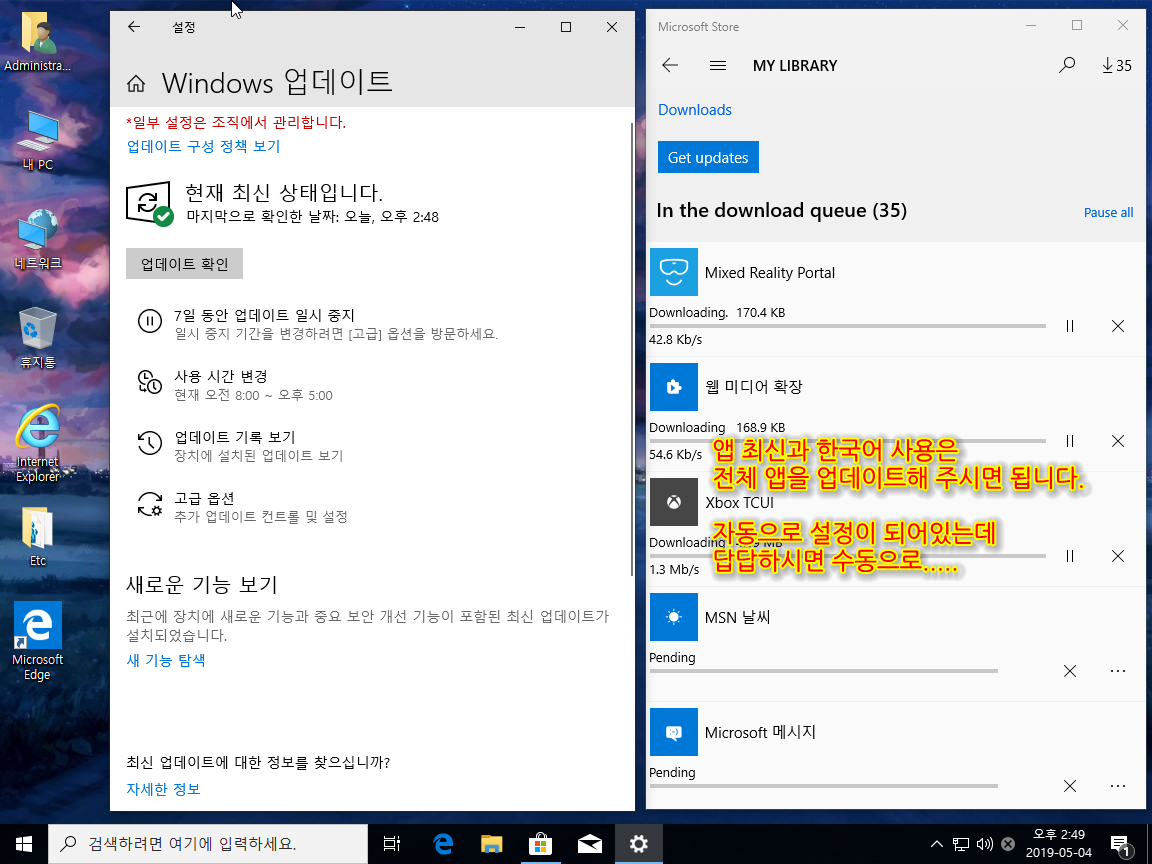This screenshot has height=864, width=1152.
Task: Pause Mixed Reality Portal download
Action: [x=1070, y=325]
